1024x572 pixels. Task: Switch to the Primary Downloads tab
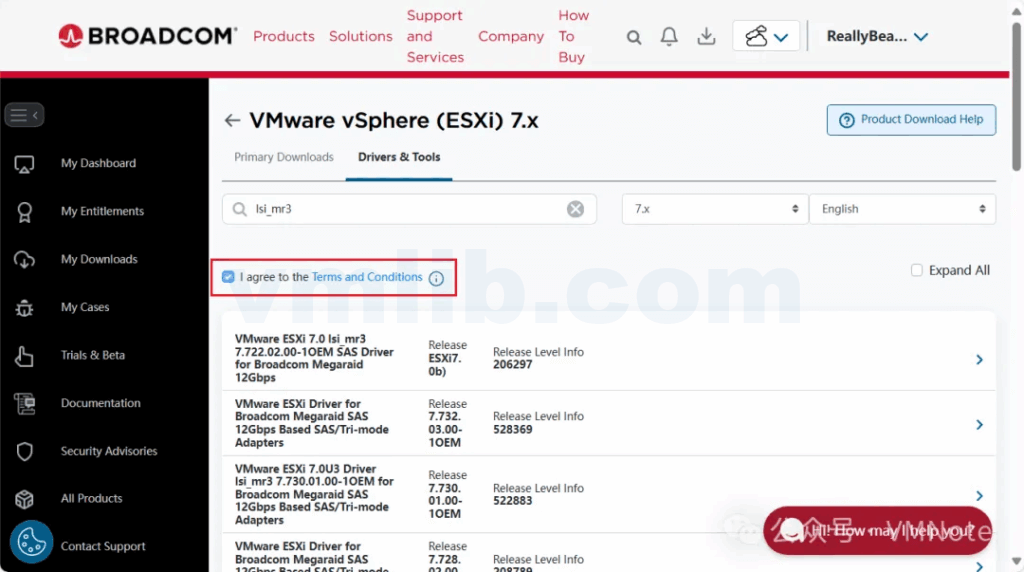(x=284, y=157)
